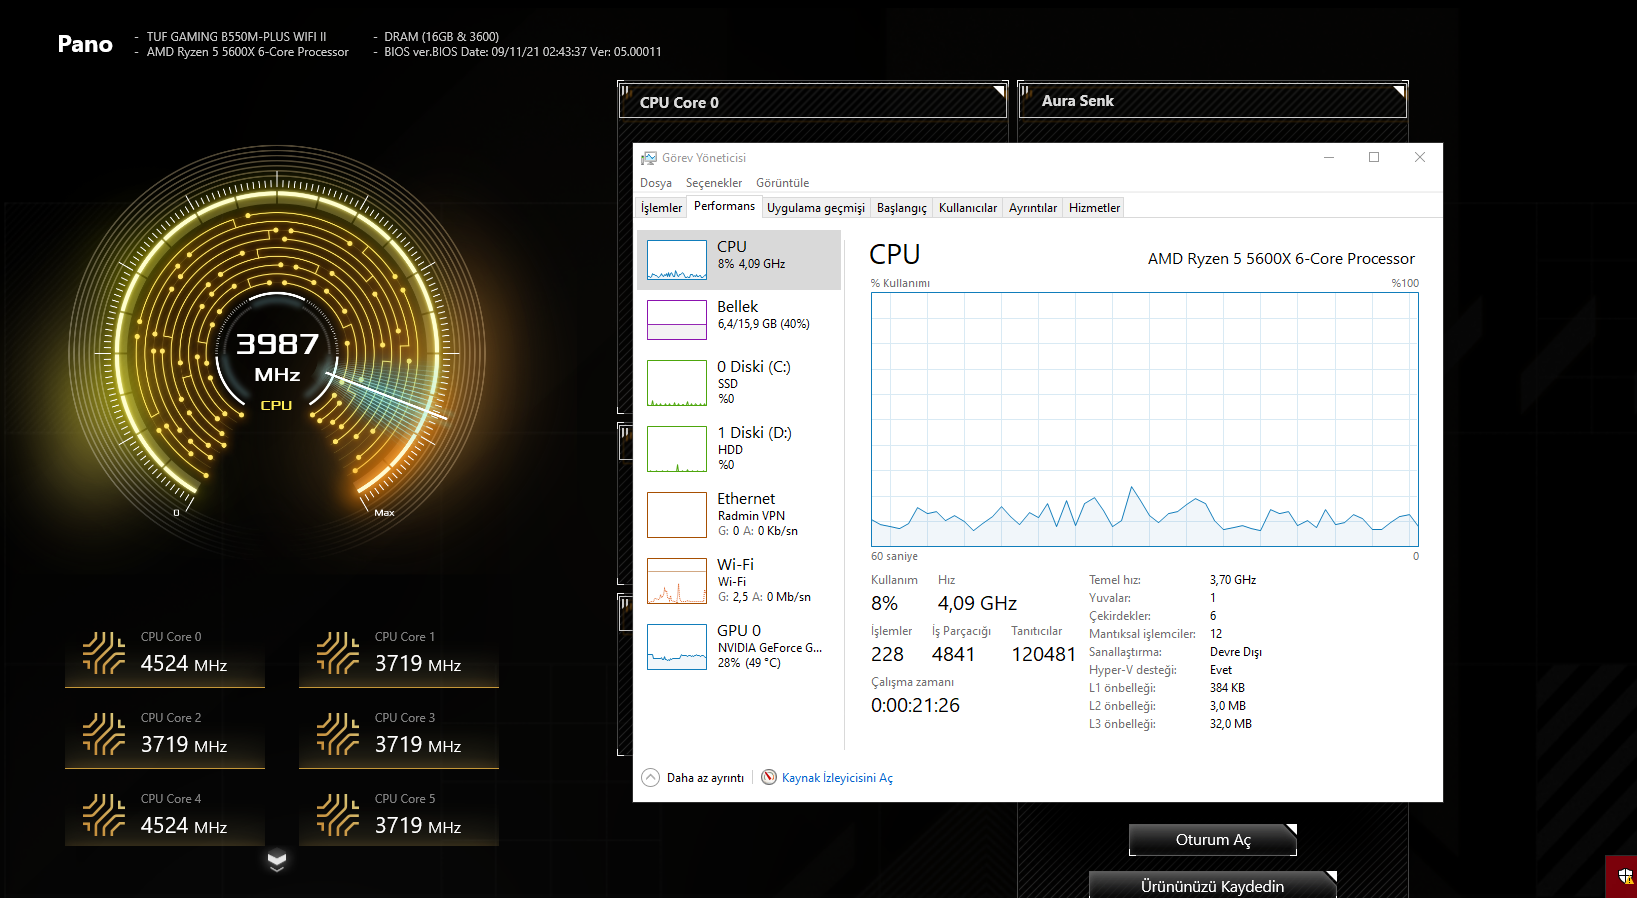Open the Kaynak İzleyicisini Aç link
Image resolution: width=1637 pixels, height=898 pixels.
click(837, 778)
